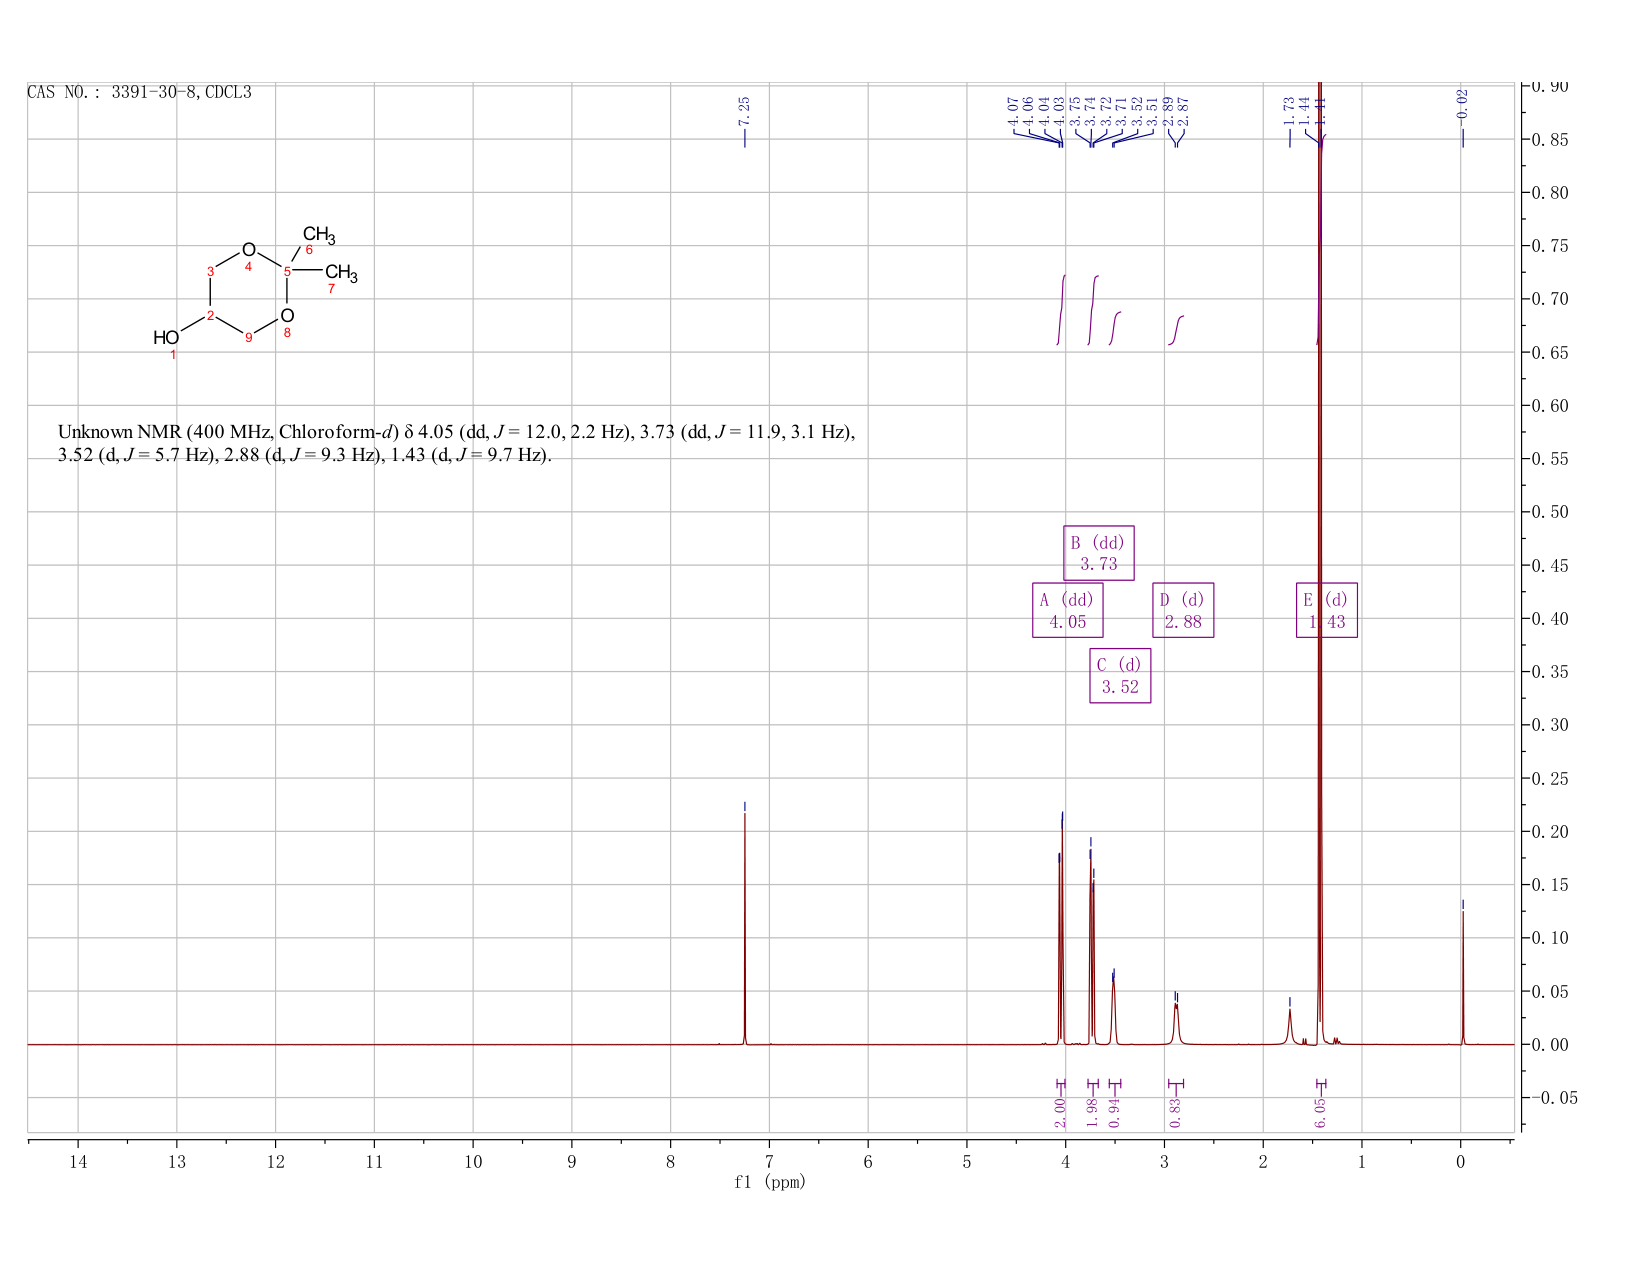Click oxygen atom labeled 4

coord(249,250)
